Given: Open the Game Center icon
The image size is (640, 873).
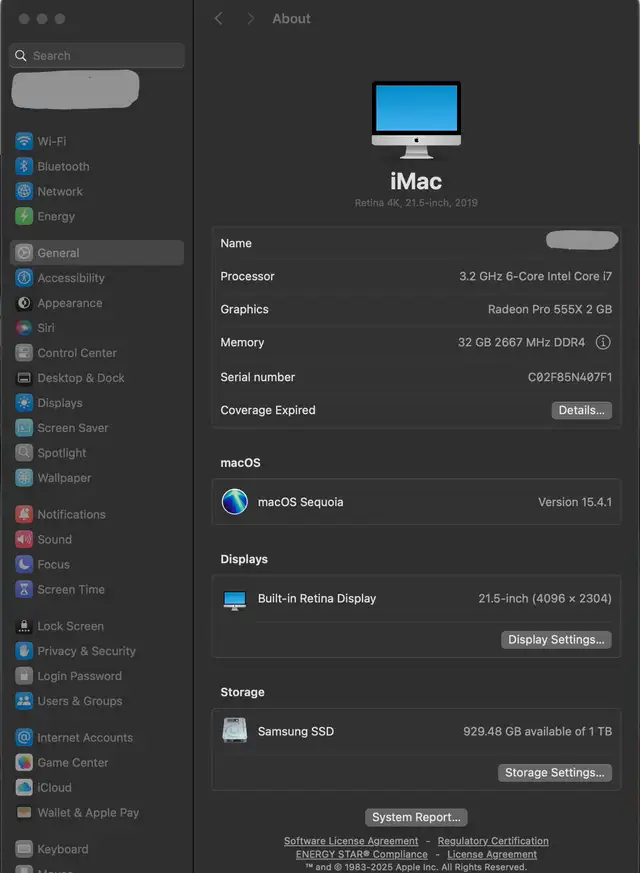Looking at the screenshot, I should (24, 762).
